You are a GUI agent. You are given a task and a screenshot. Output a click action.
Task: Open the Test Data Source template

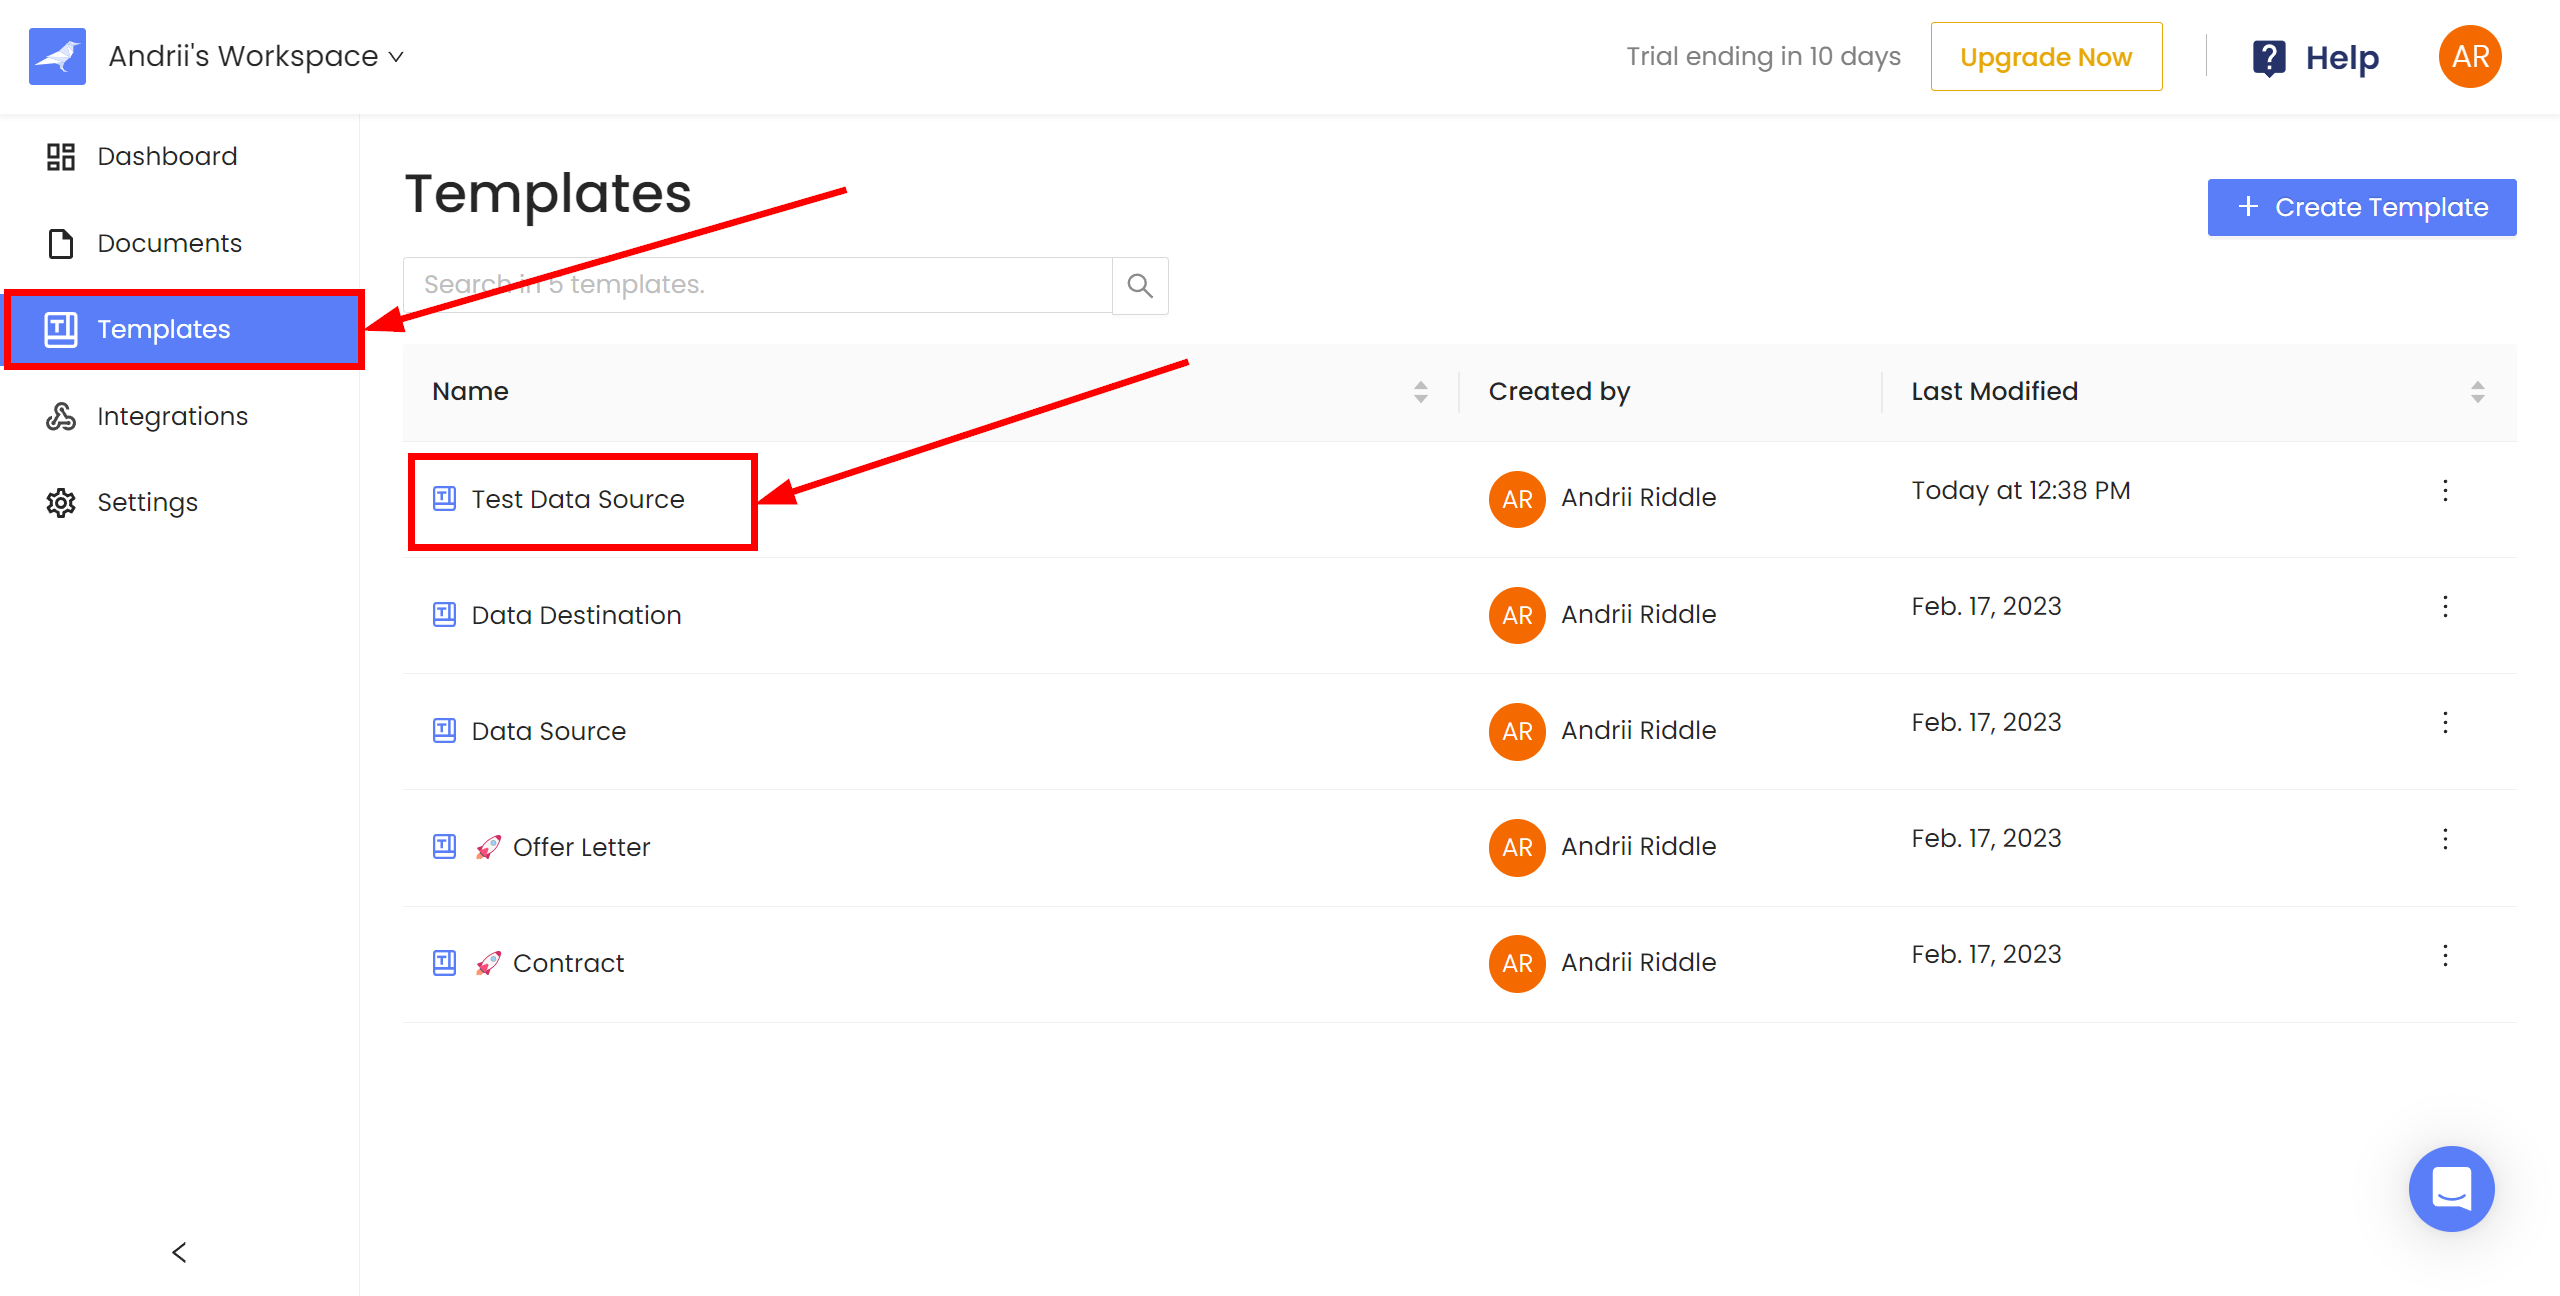pos(577,498)
